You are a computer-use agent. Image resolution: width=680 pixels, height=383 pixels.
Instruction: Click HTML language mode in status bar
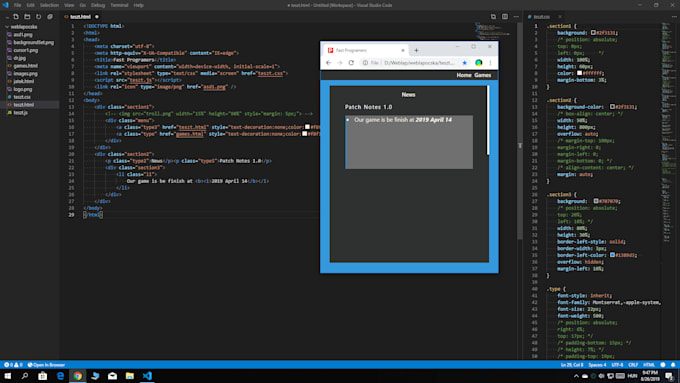649,365
